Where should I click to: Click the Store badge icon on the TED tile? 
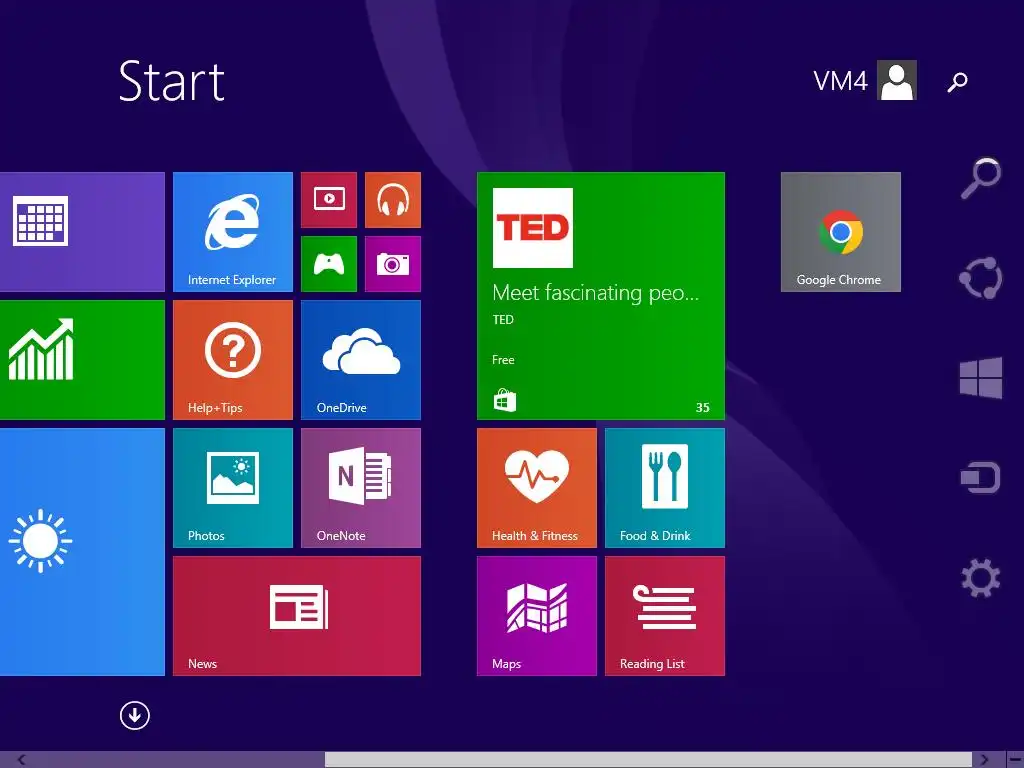click(504, 400)
